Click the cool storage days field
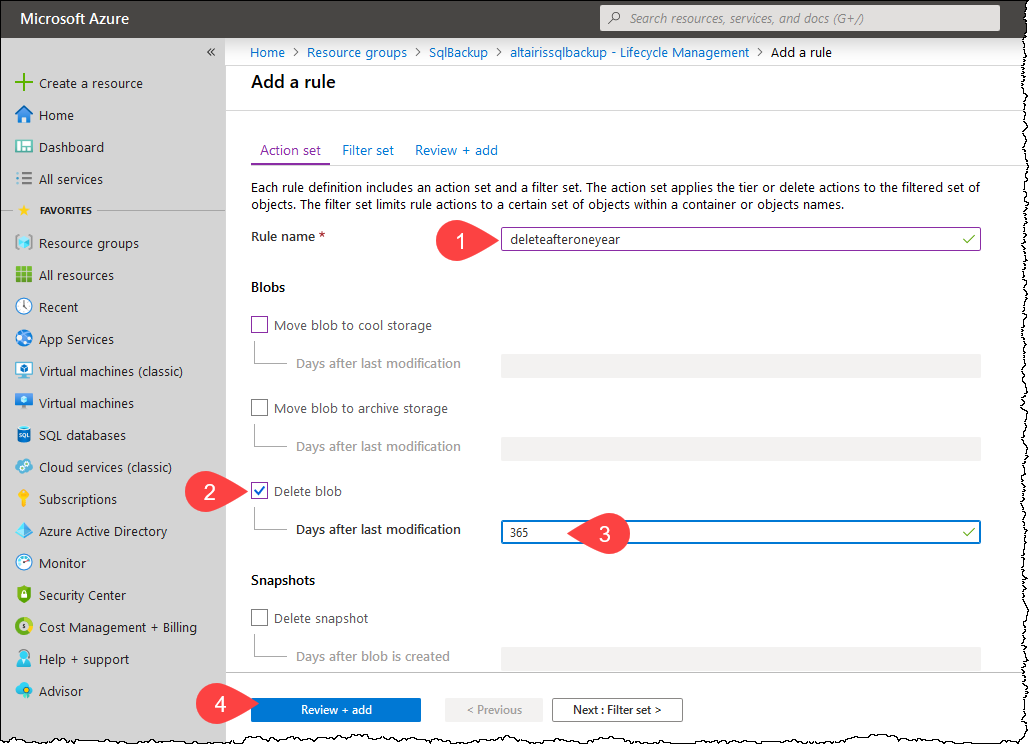The height and width of the screenshot is (744, 1029). pyautogui.click(x=740, y=366)
